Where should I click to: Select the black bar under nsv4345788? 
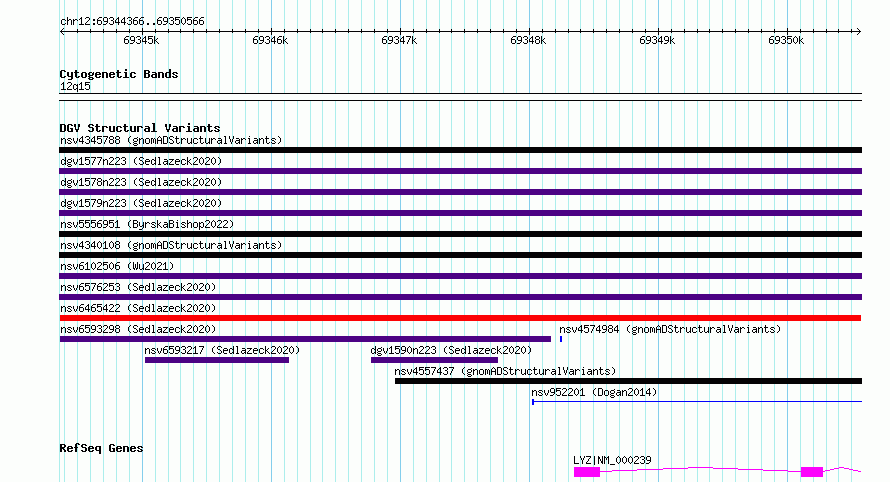click(460, 150)
